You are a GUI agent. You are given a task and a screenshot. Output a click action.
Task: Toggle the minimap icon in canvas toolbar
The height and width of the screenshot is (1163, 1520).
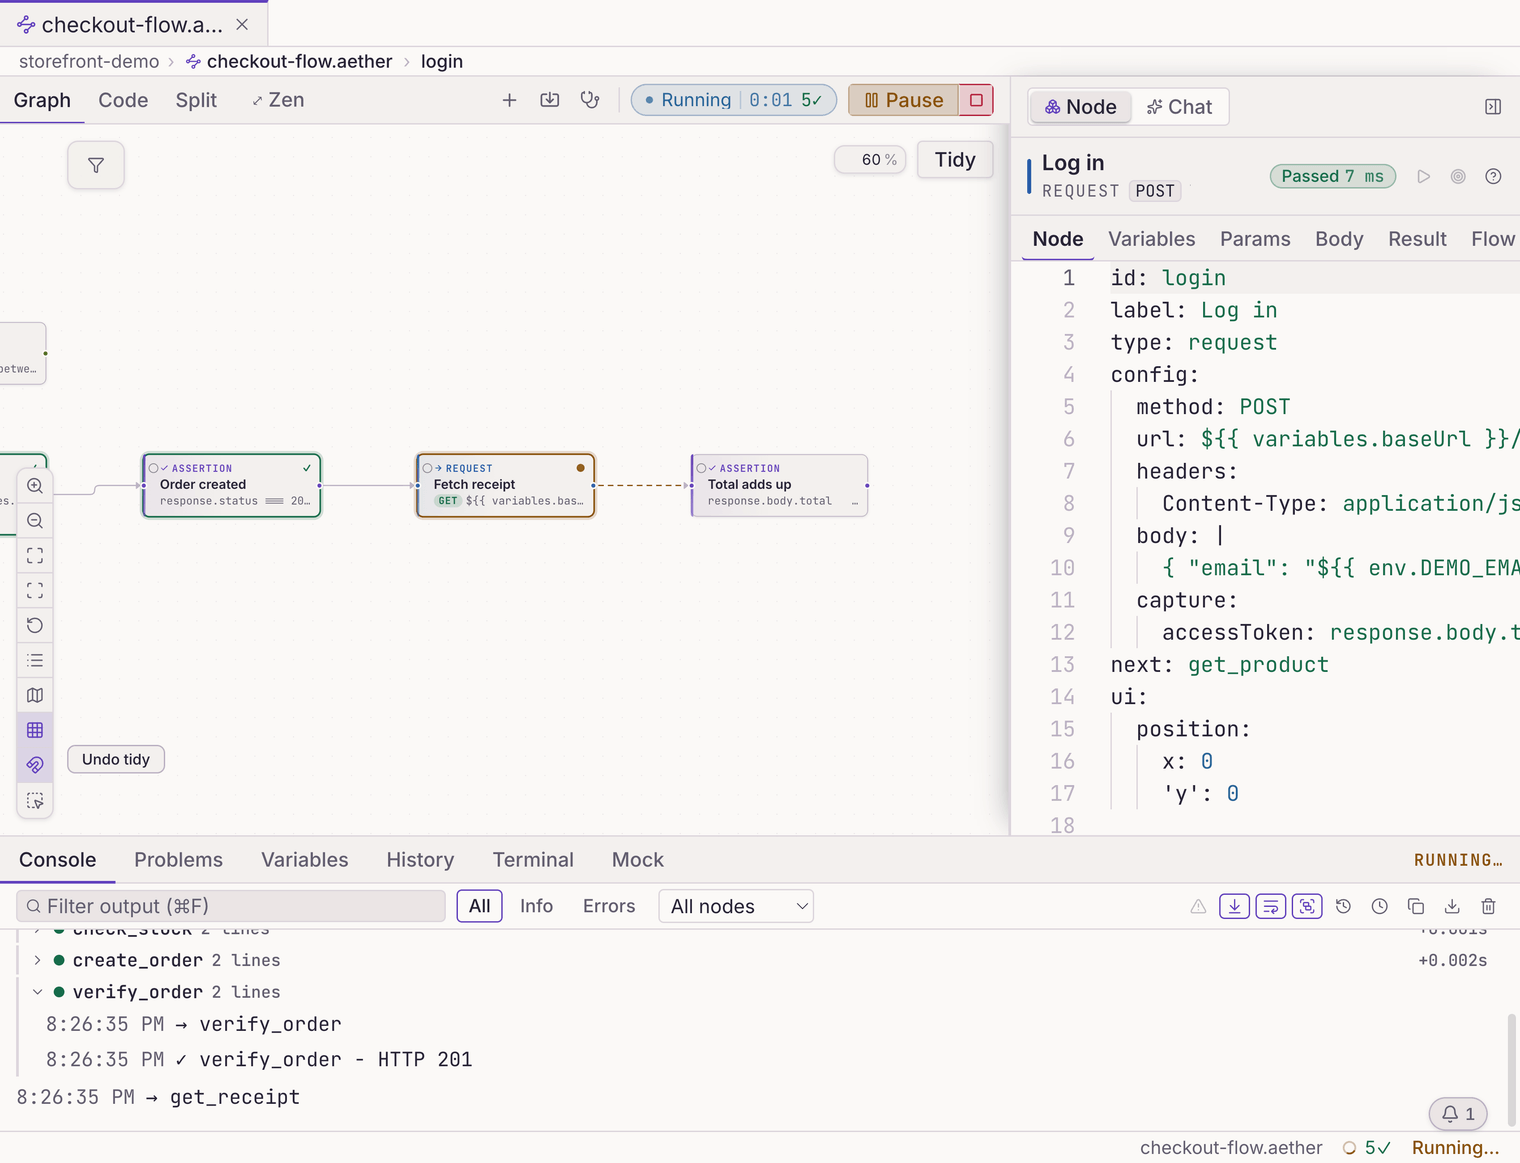point(35,695)
